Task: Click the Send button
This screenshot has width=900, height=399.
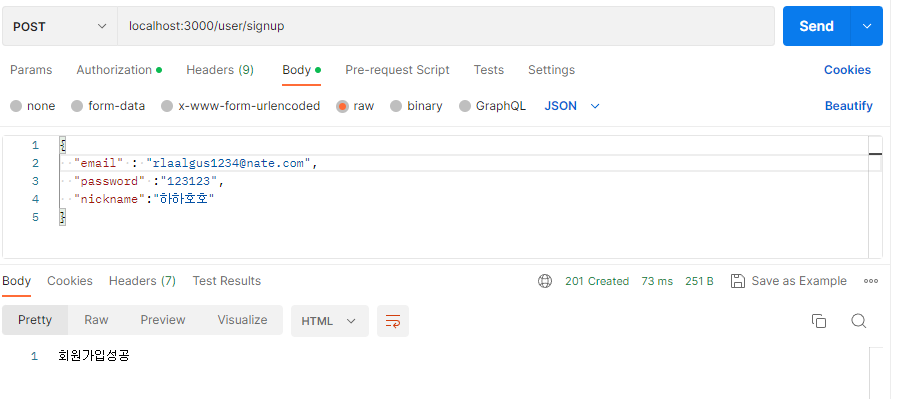Action: pyautogui.click(x=817, y=26)
